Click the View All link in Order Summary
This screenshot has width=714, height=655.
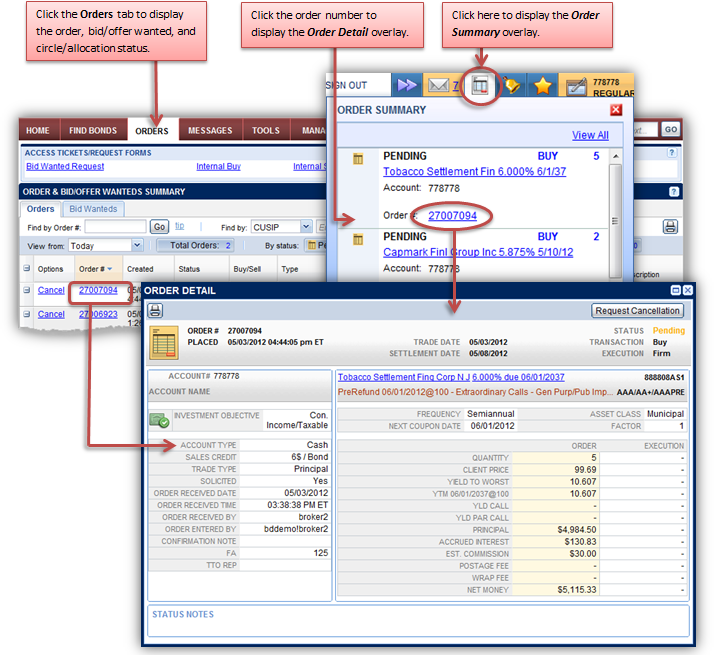coord(589,135)
